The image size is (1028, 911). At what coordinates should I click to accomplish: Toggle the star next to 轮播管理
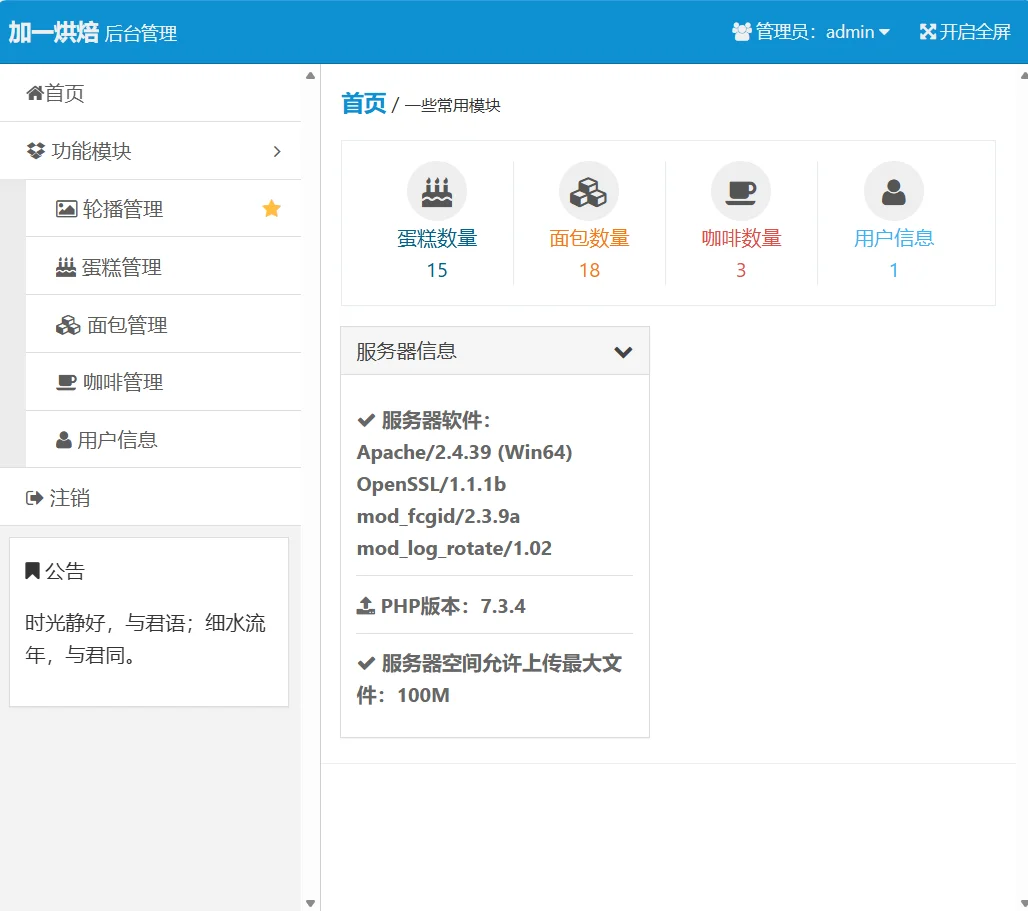point(269,208)
